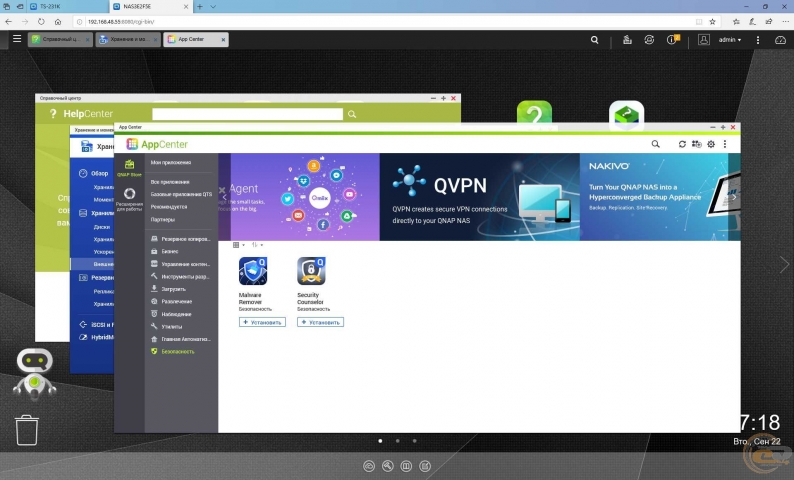The image size is (794, 480).
Task: Show previous App Center banner slide
Action: [x=224, y=197]
